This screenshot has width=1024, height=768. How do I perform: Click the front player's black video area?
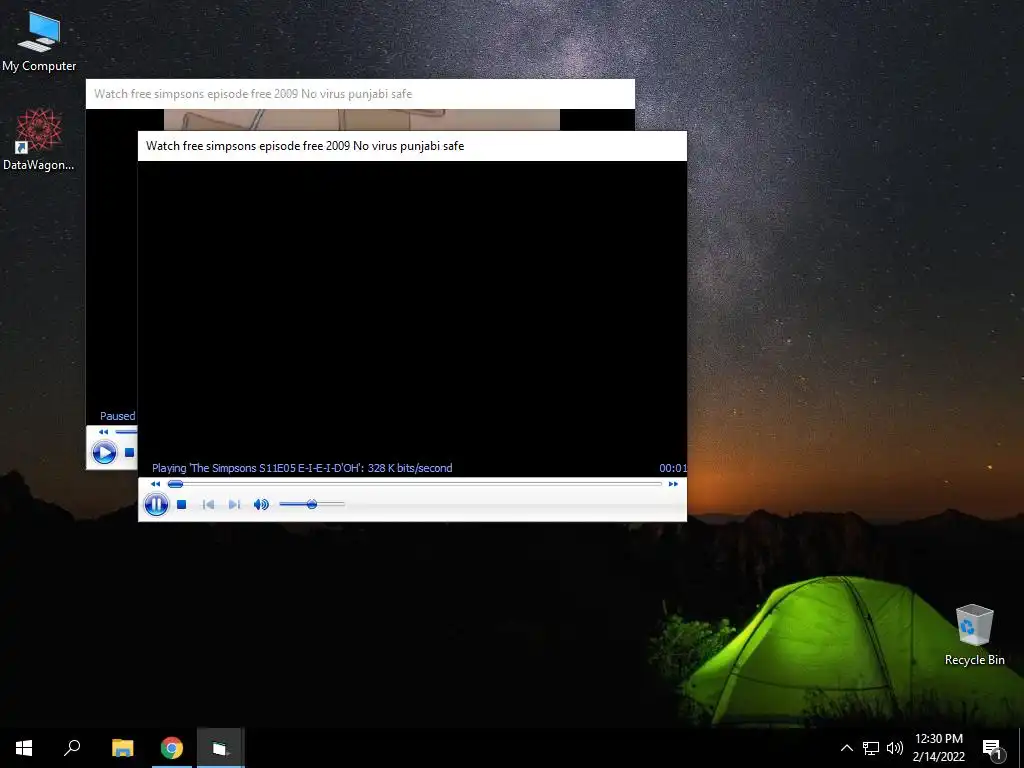tap(412, 310)
